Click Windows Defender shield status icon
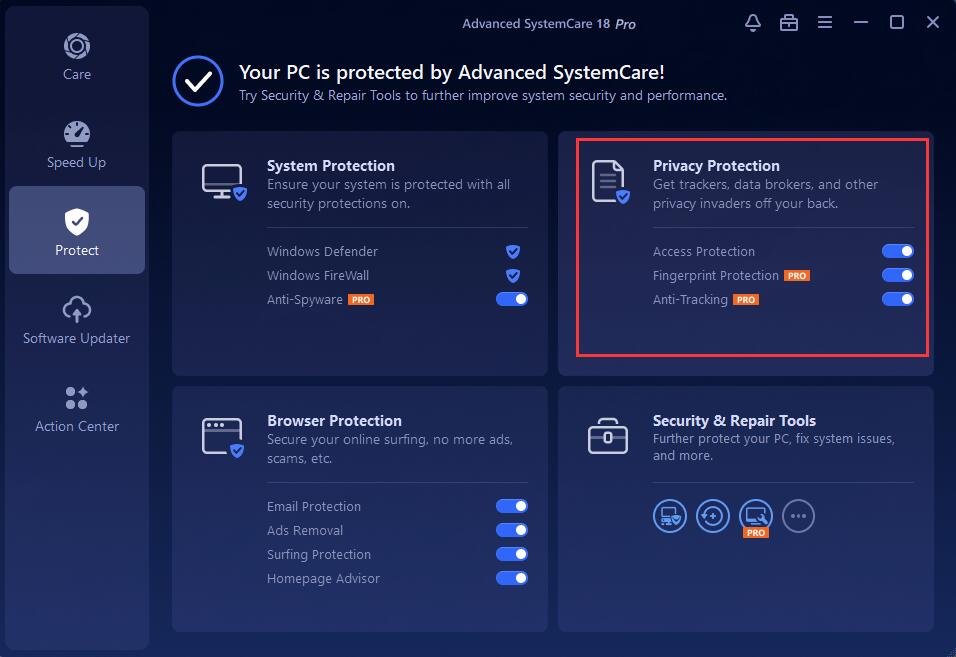Image resolution: width=956 pixels, height=657 pixels. pyautogui.click(x=513, y=251)
